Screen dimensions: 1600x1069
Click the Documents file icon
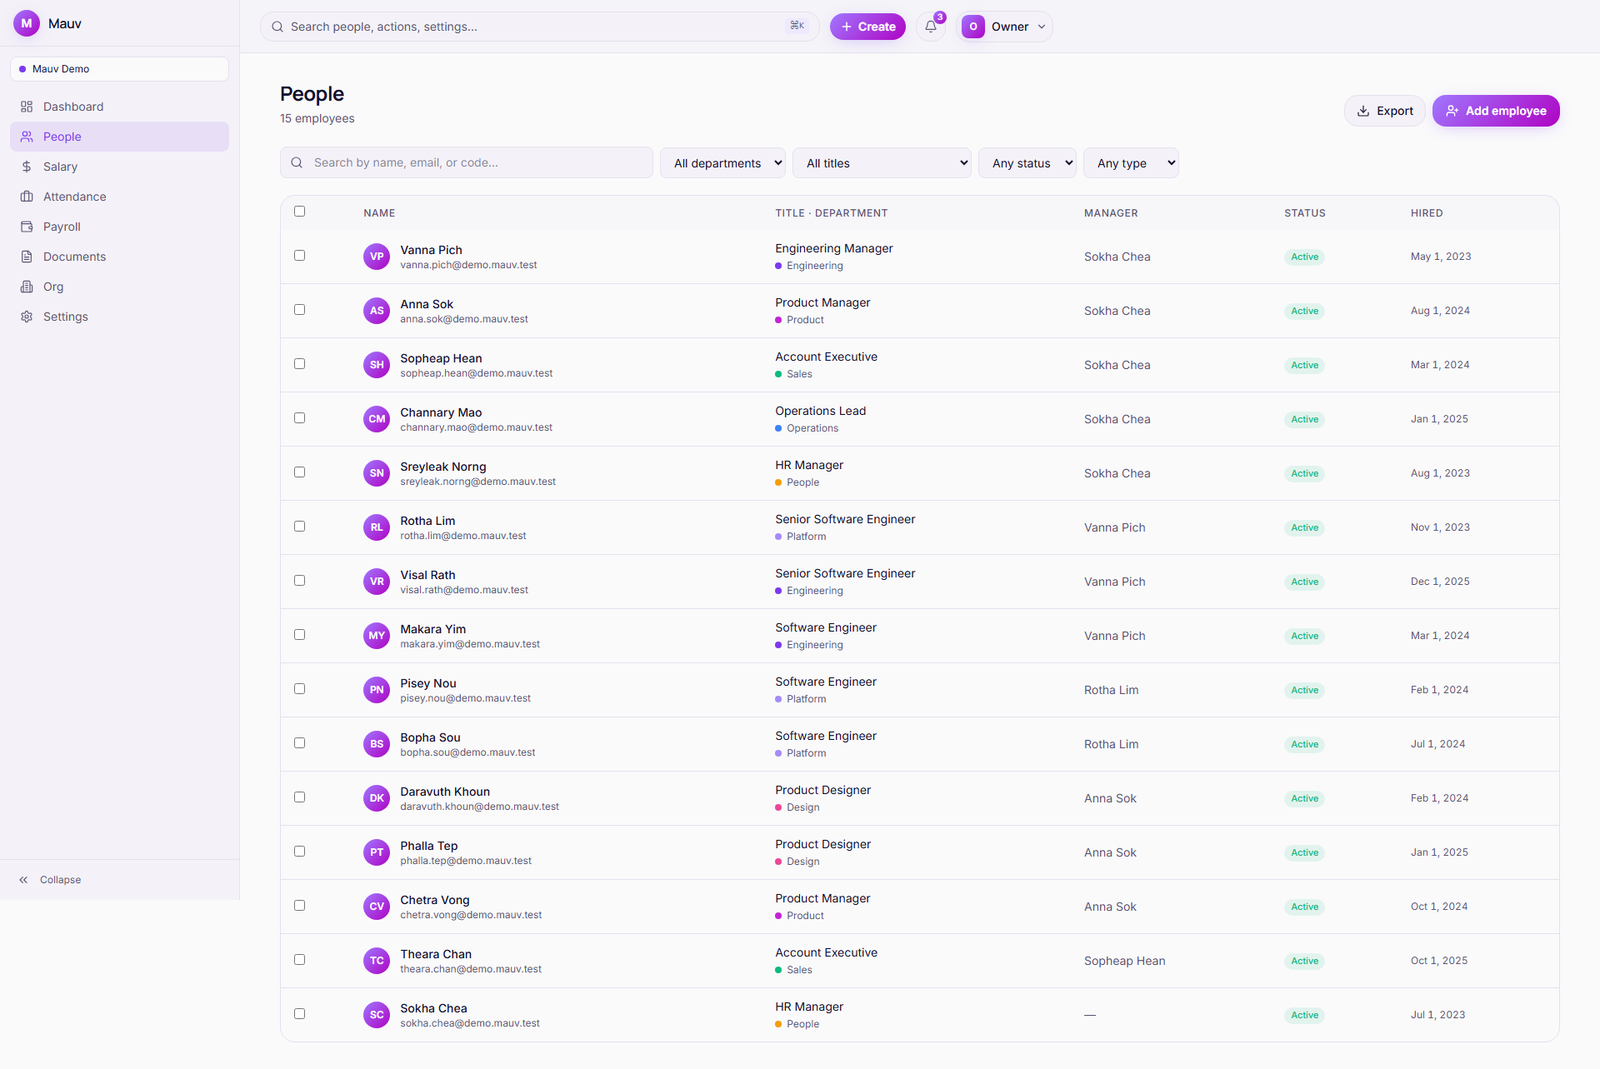[x=27, y=257]
